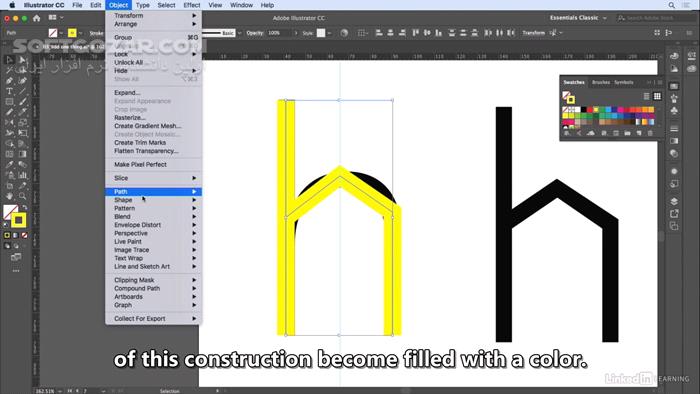Select the Selection tool arrow
700x394 pixels.
[9, 59]
